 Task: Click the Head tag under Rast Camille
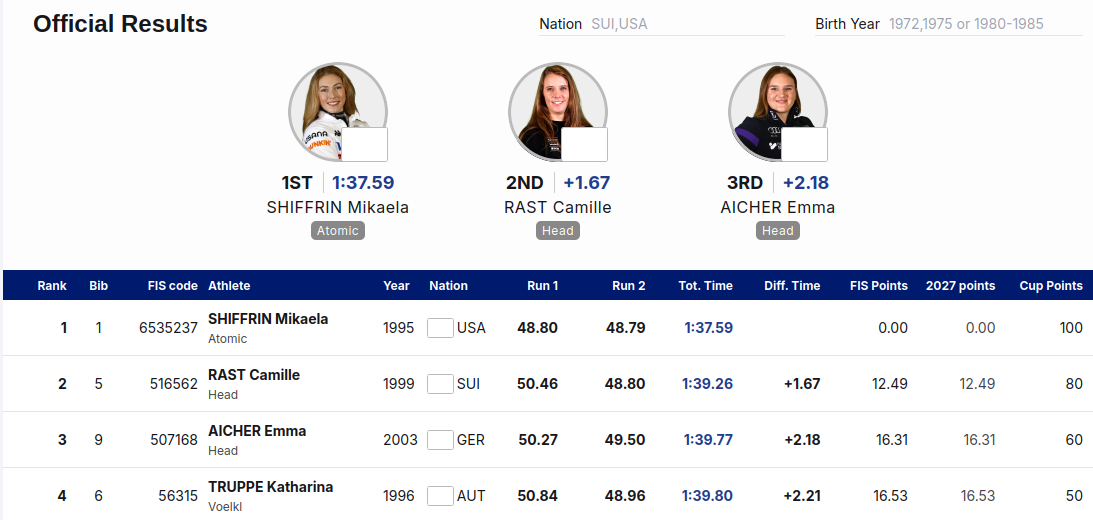coord(558,231)
